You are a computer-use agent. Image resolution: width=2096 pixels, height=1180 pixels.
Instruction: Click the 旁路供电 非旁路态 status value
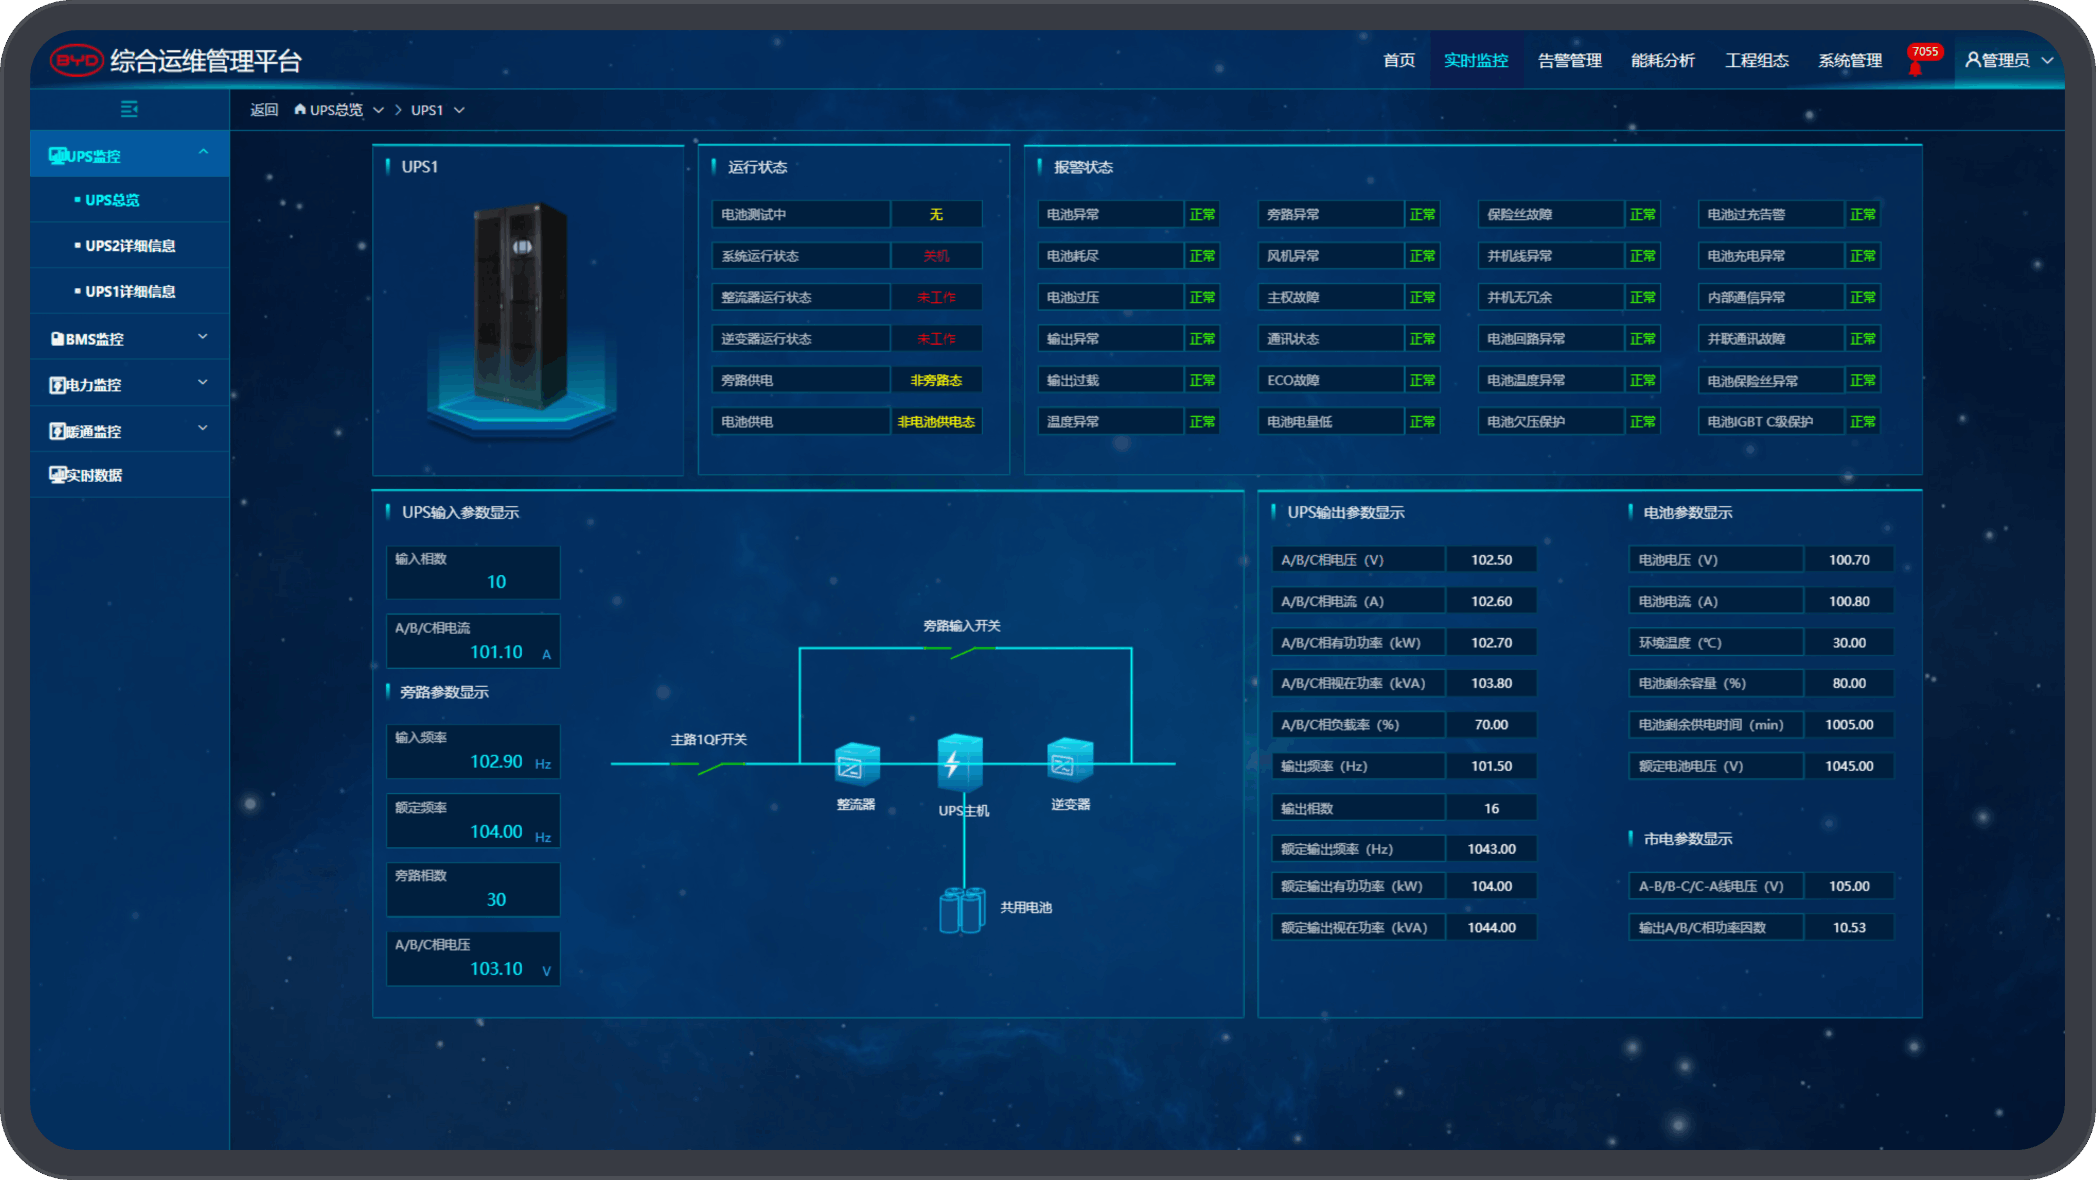tap(936, 380)
